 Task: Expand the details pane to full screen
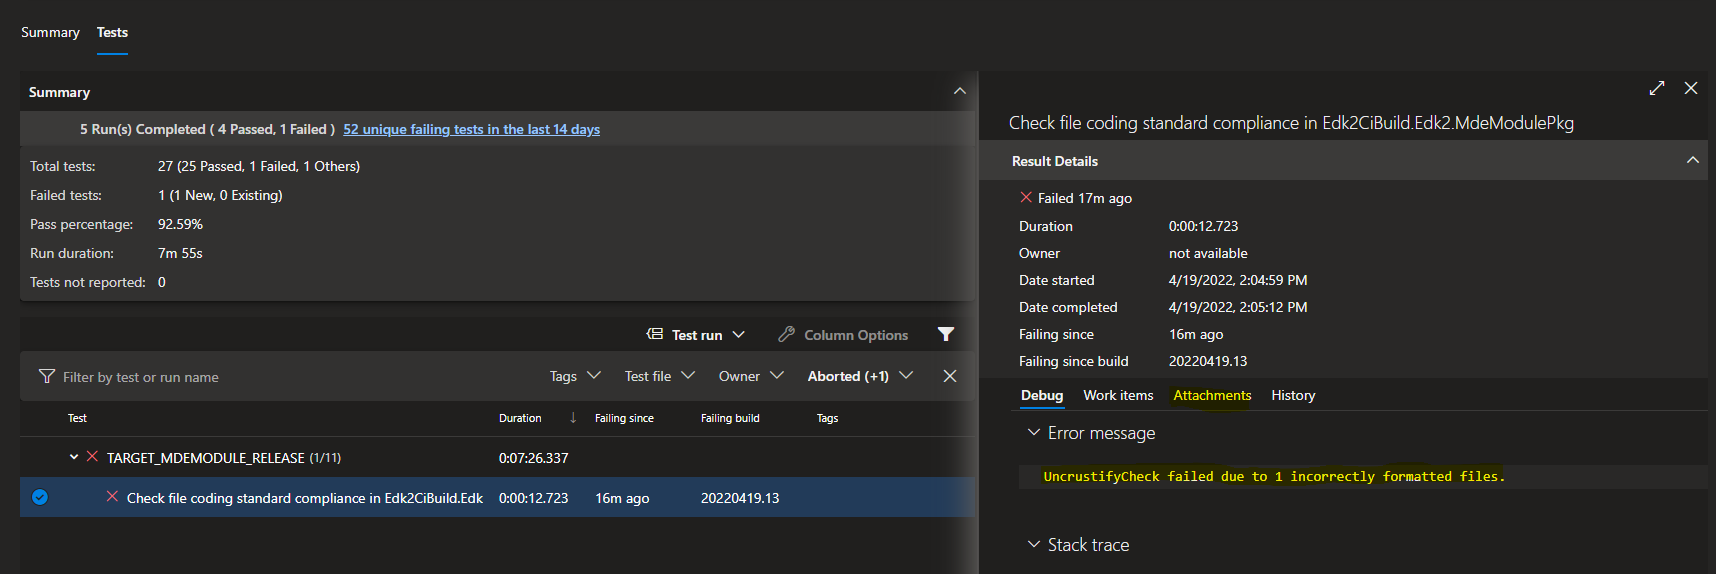tap(1657, 88)
